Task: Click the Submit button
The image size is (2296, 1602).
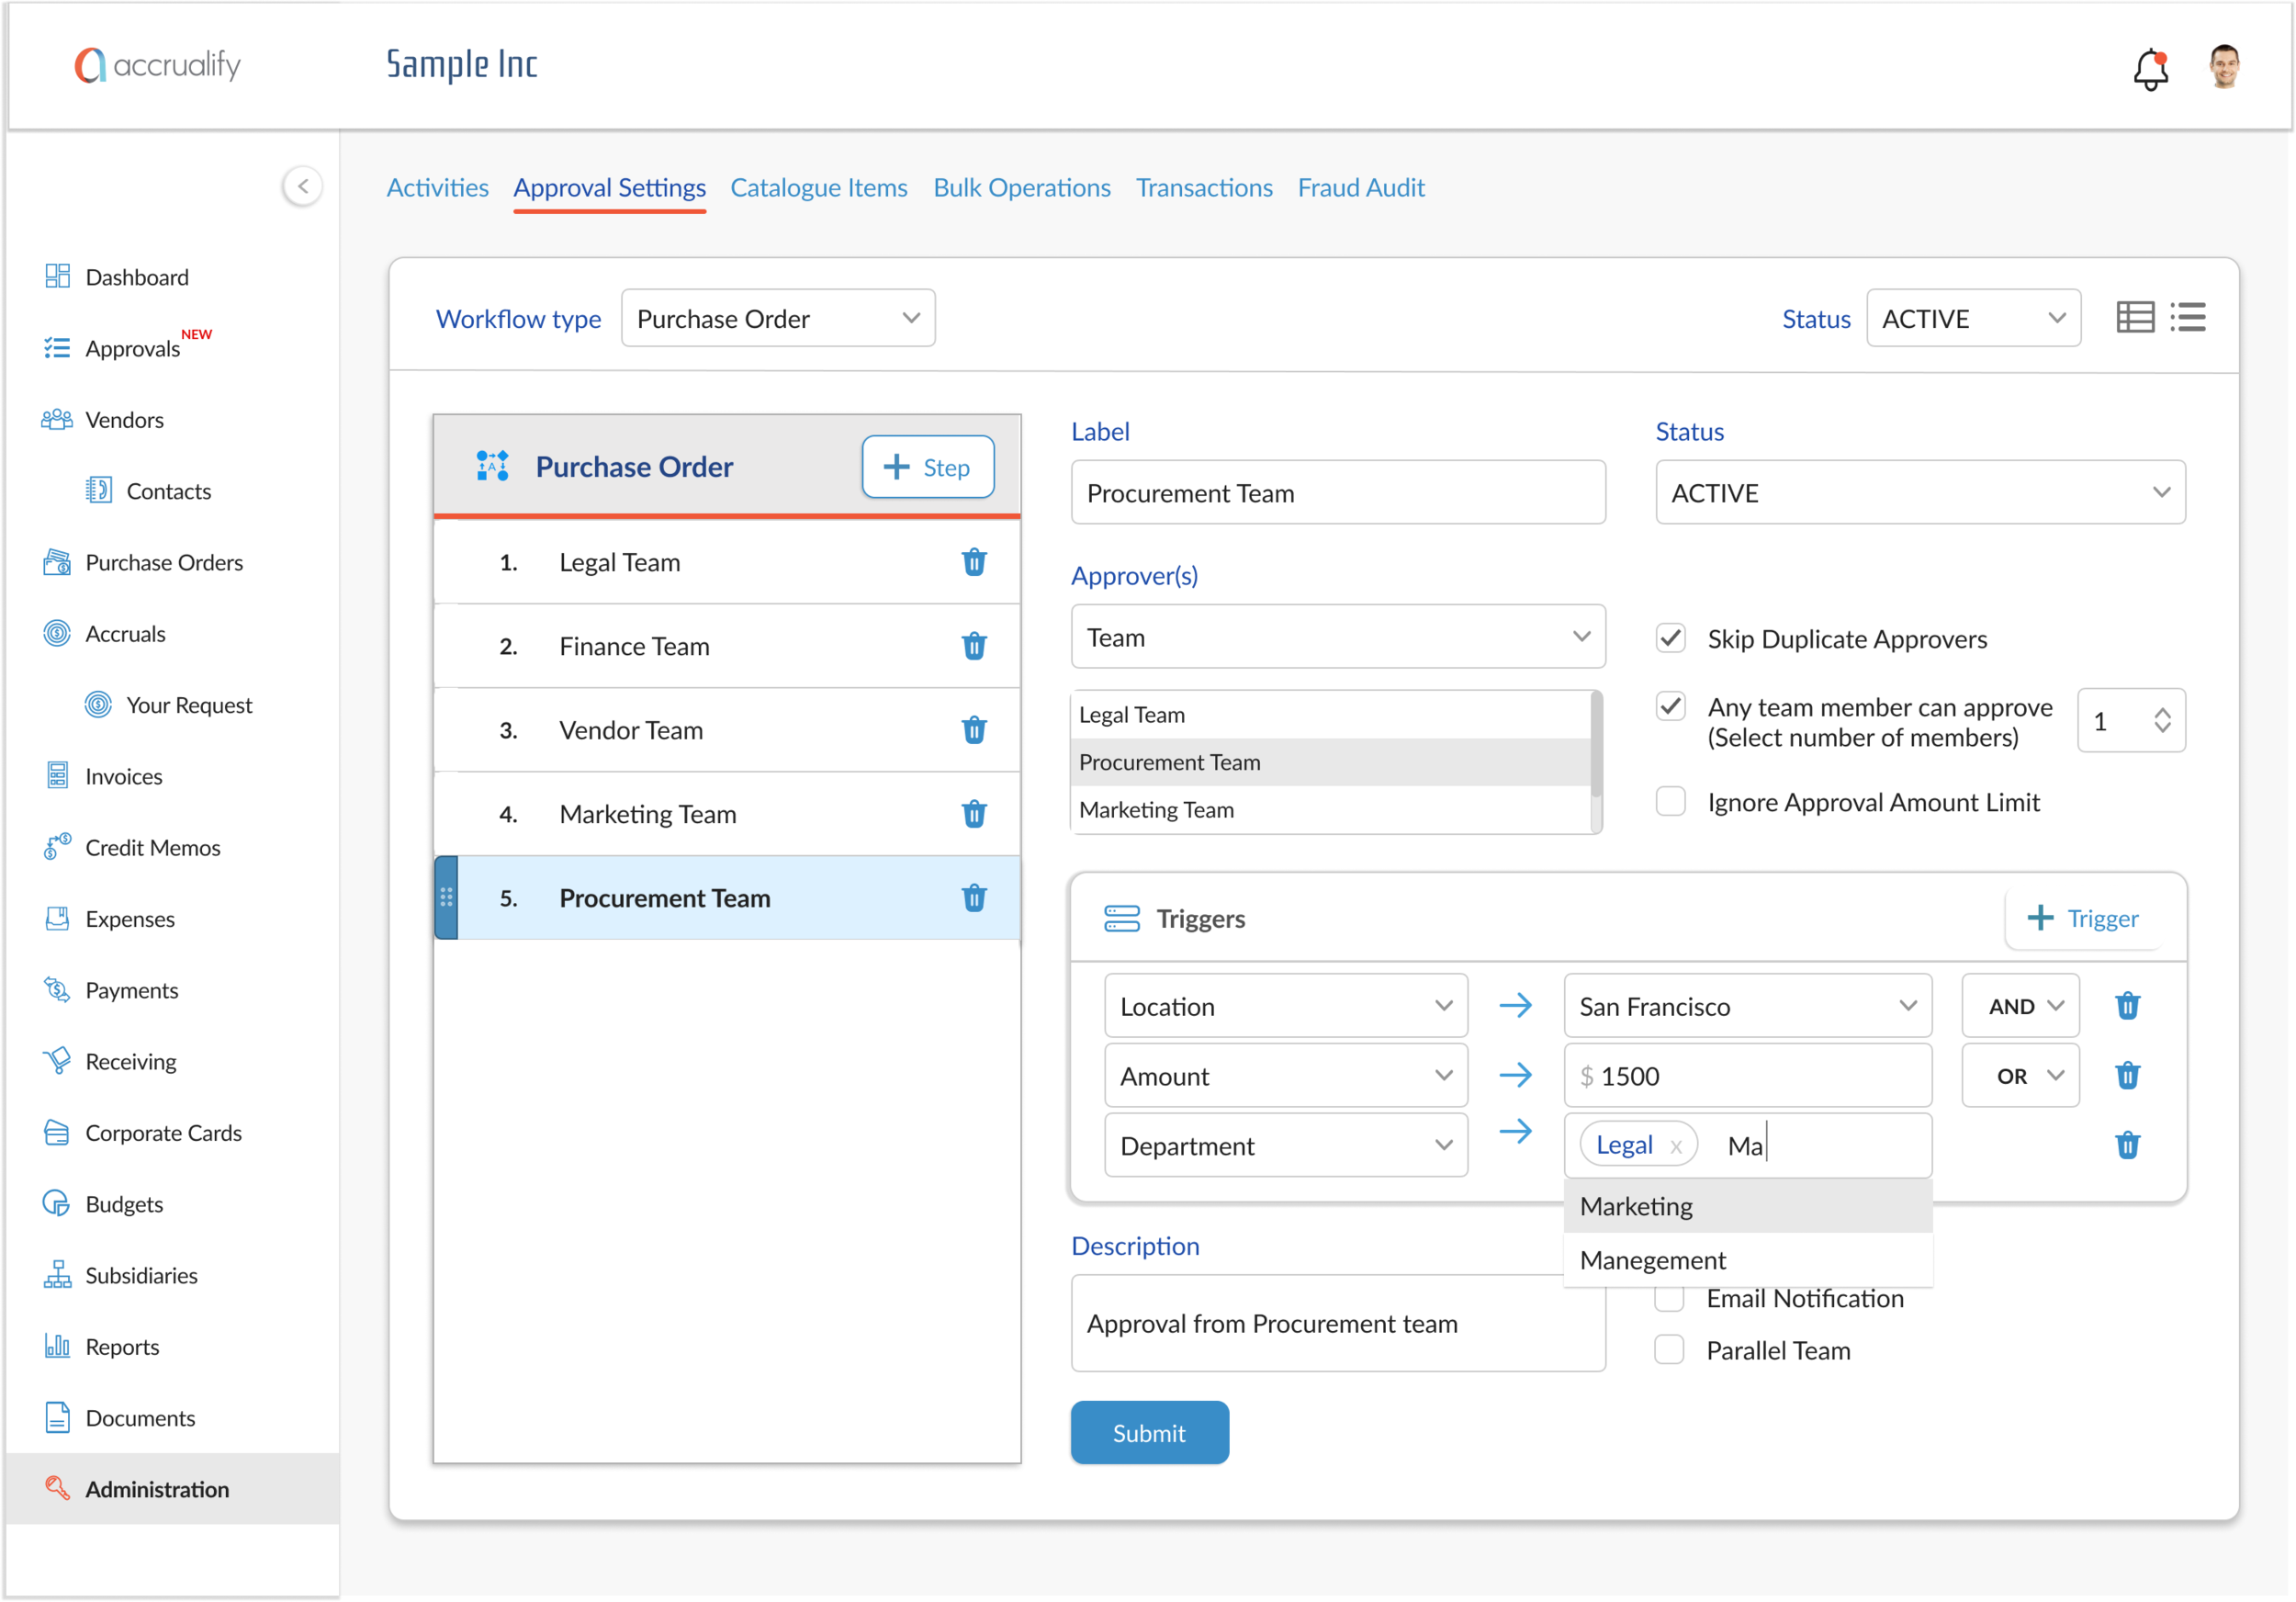Action: click(1149, 1432)
